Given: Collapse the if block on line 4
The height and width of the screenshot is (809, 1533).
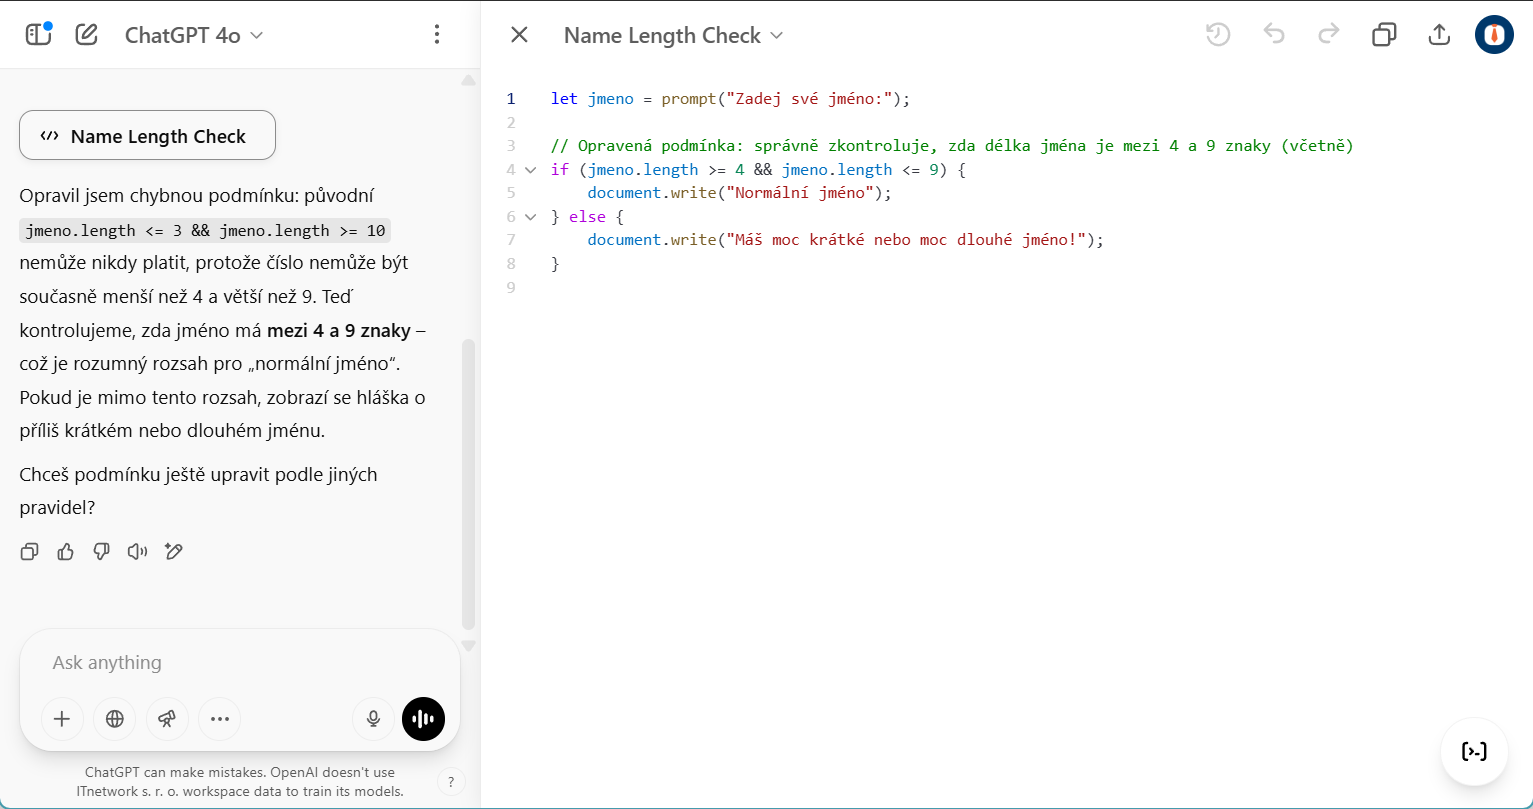Looking at the screenshot, I should click(531, 170).
